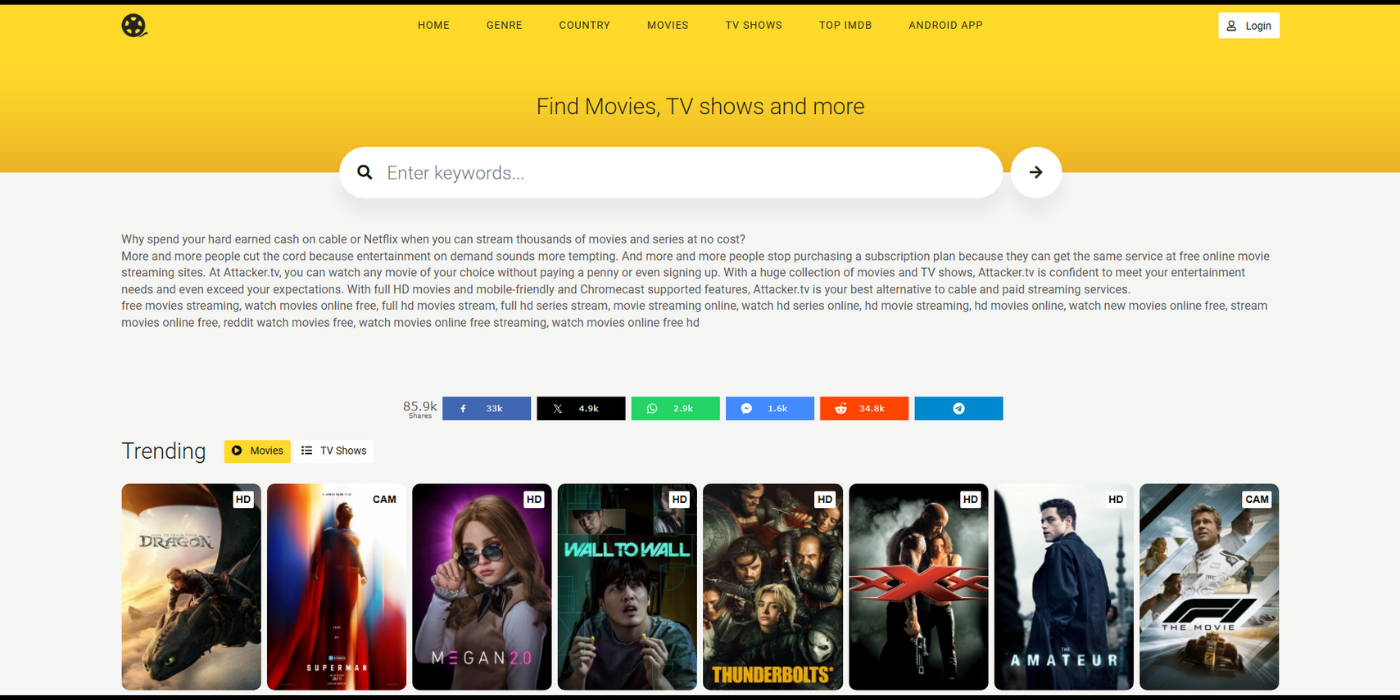
Task: Click the magnifying glass search icon
Action: tap(365, 173)
